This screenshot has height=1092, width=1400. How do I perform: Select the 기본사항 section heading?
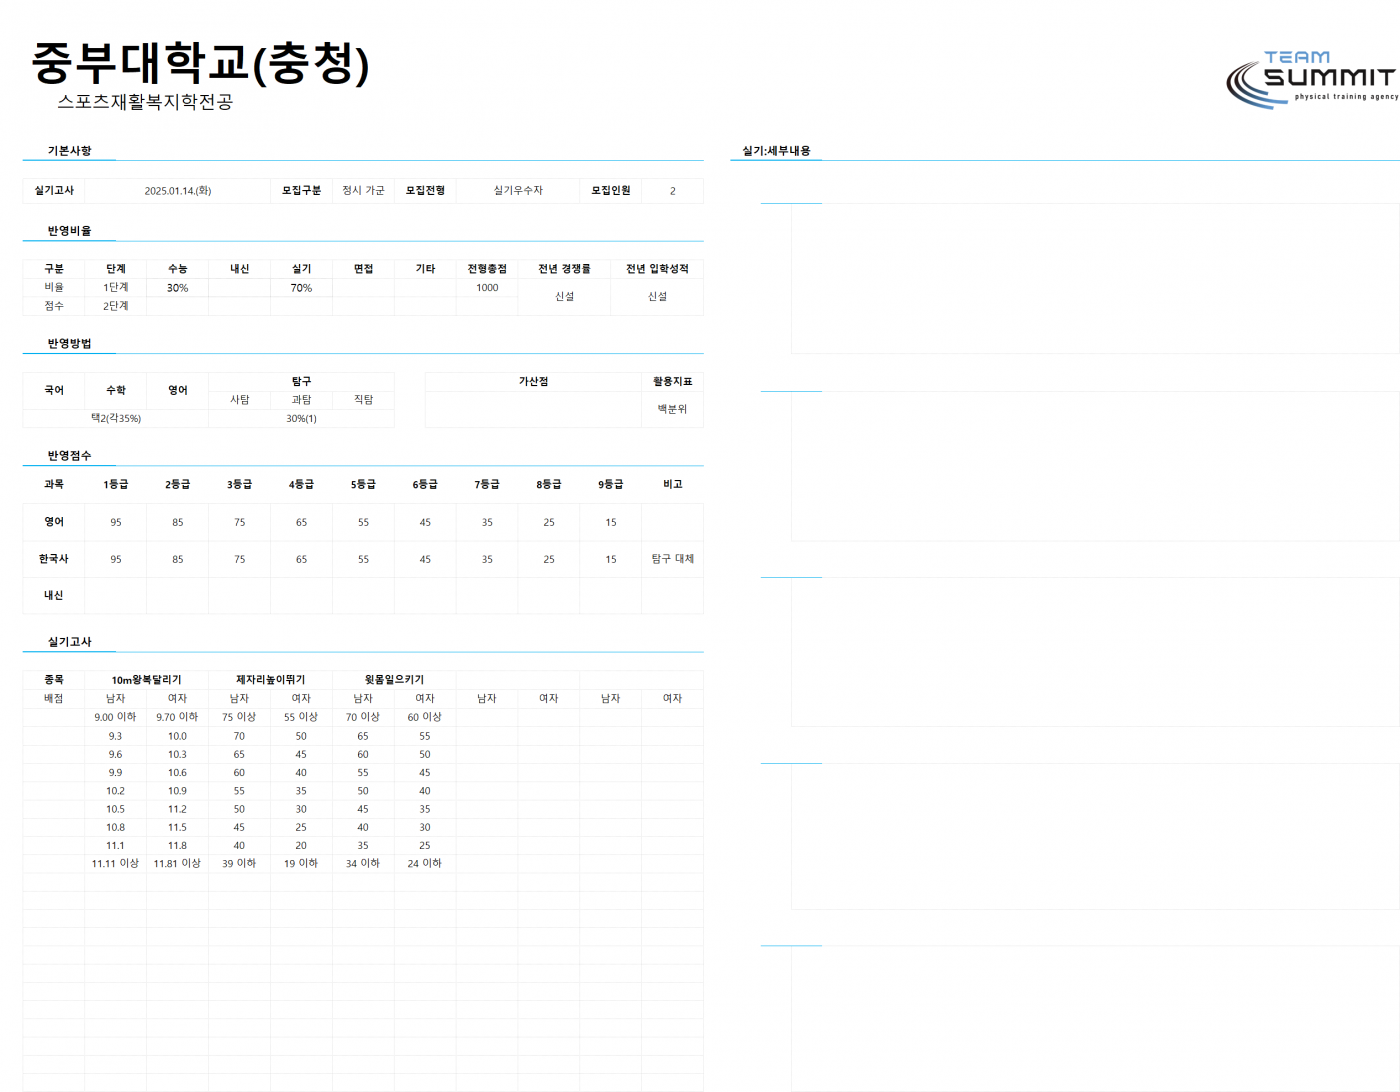tap(69, 151)
